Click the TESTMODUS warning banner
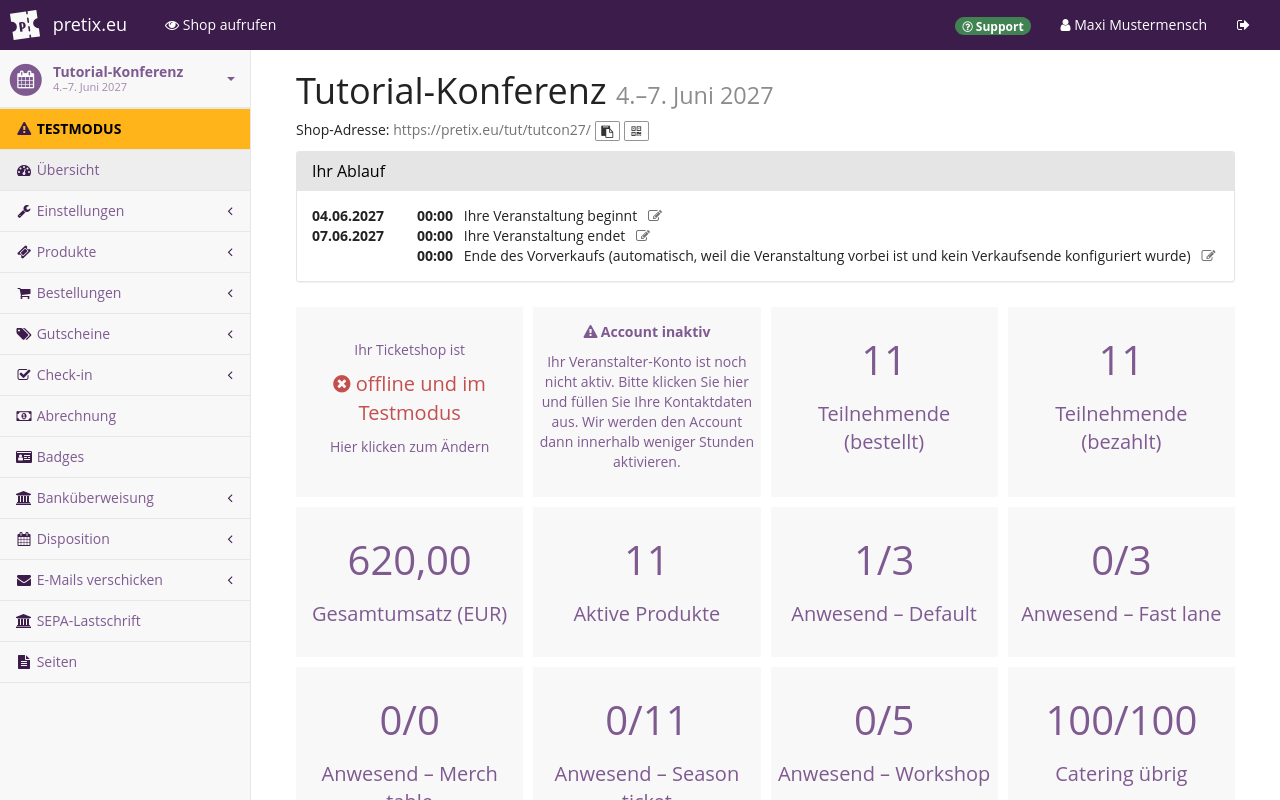The image size is (1280, 800). pyautogui.click(x=125, y=129)
